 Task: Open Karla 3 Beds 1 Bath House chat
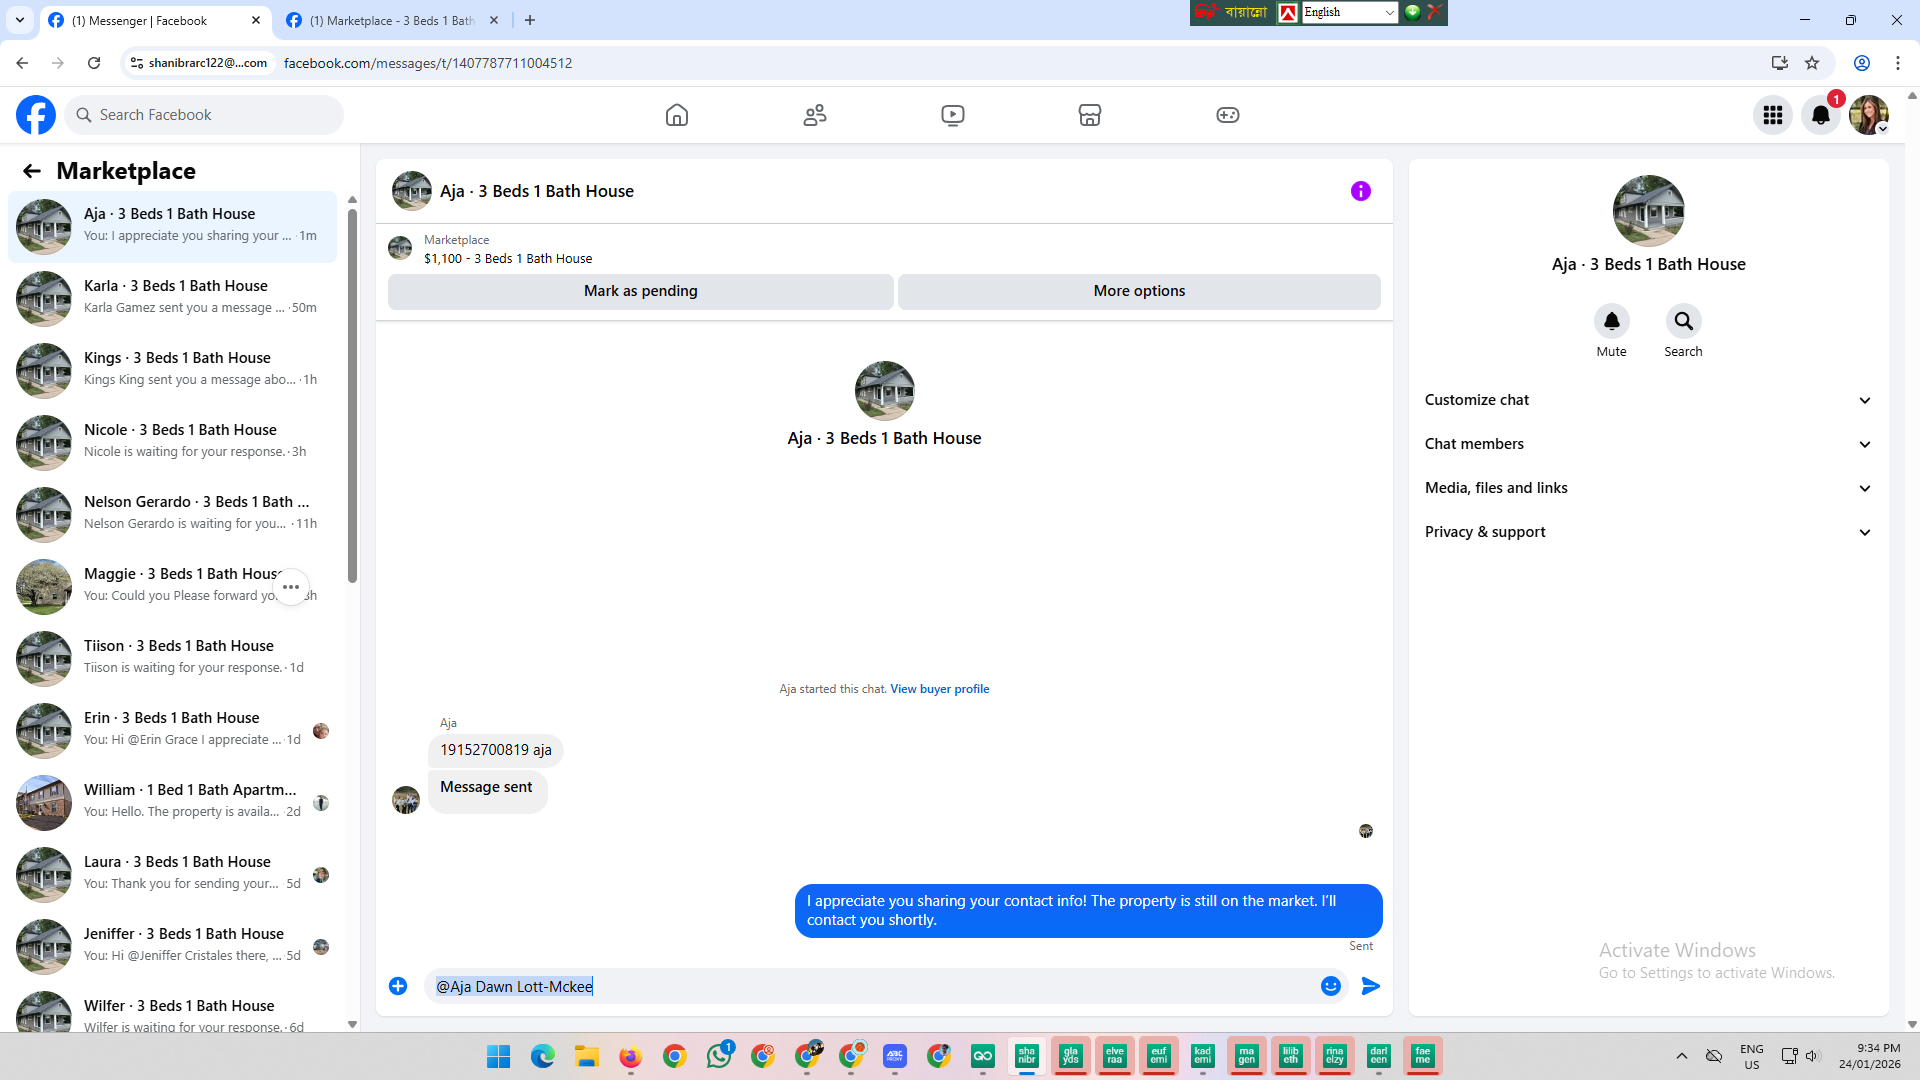(175, 297)
